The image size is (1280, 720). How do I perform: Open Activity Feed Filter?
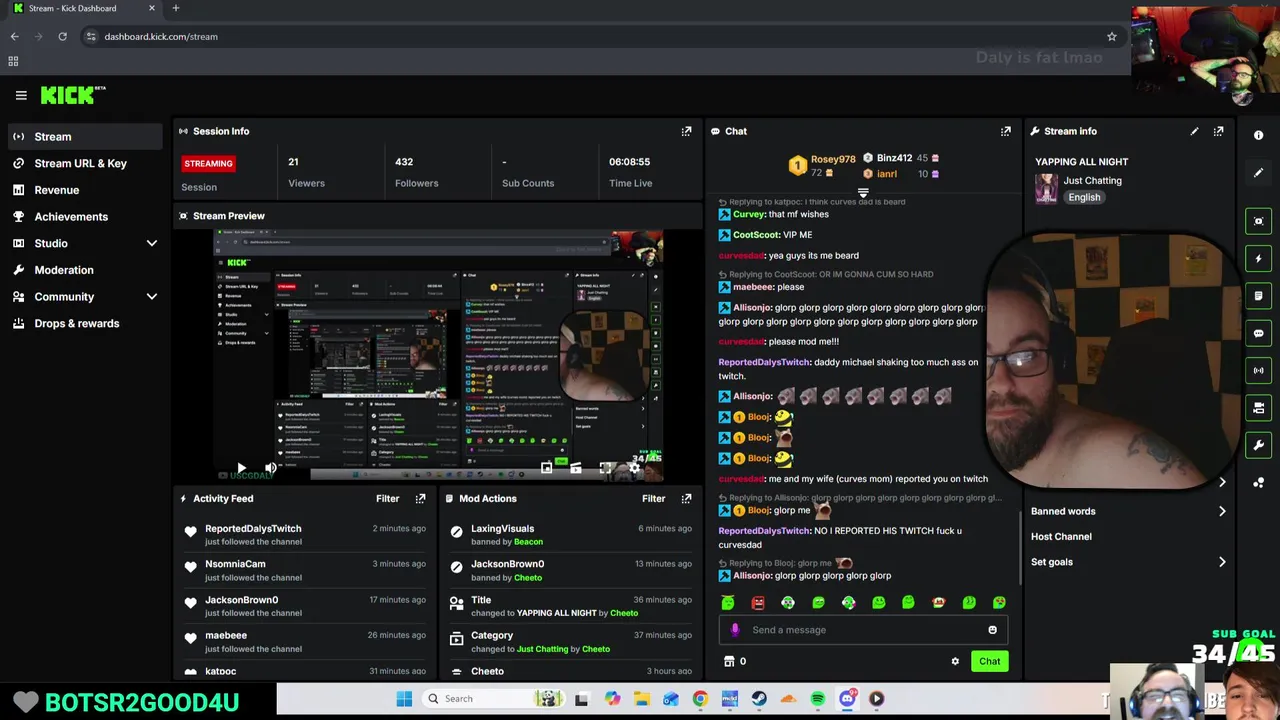[387, 498]
